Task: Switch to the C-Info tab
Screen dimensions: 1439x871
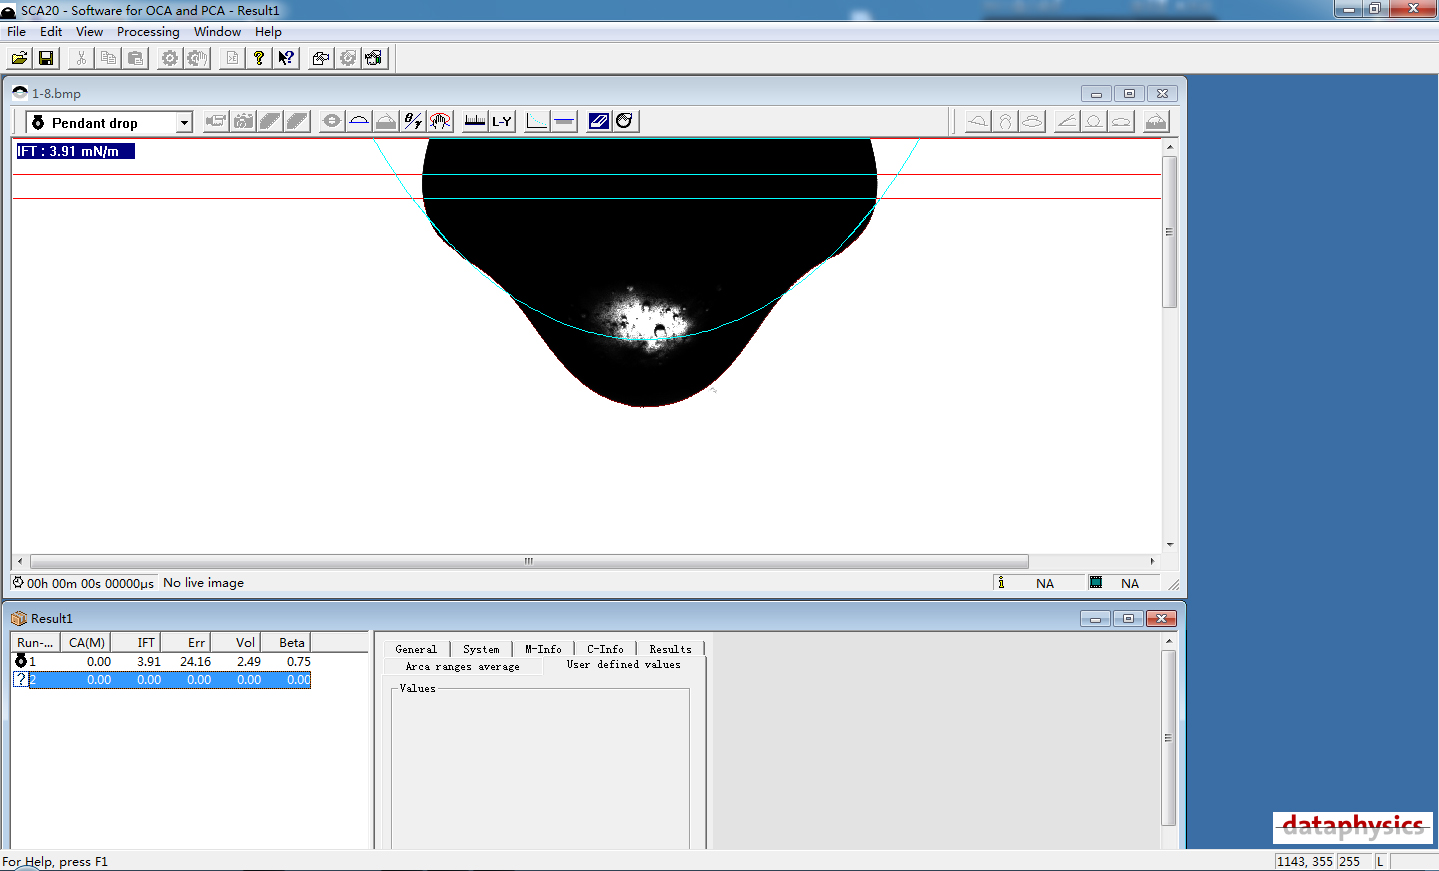Action: coord(605,648)
